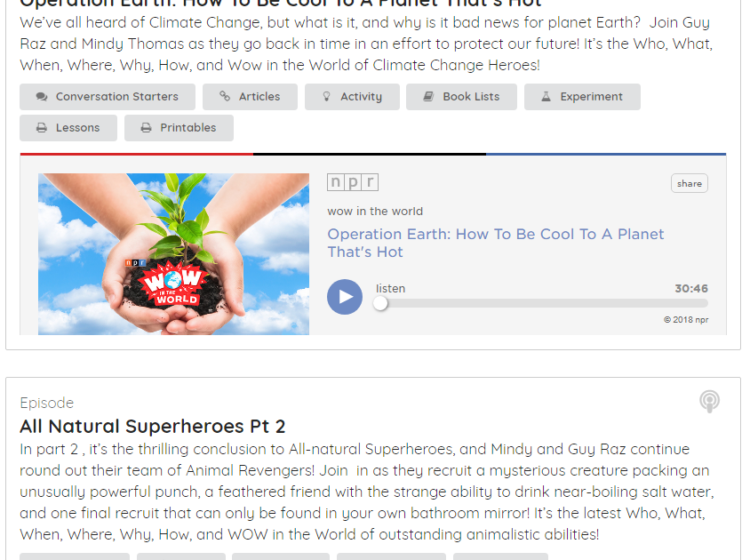Click the wow in the world show name

click(x=375, y=211)
